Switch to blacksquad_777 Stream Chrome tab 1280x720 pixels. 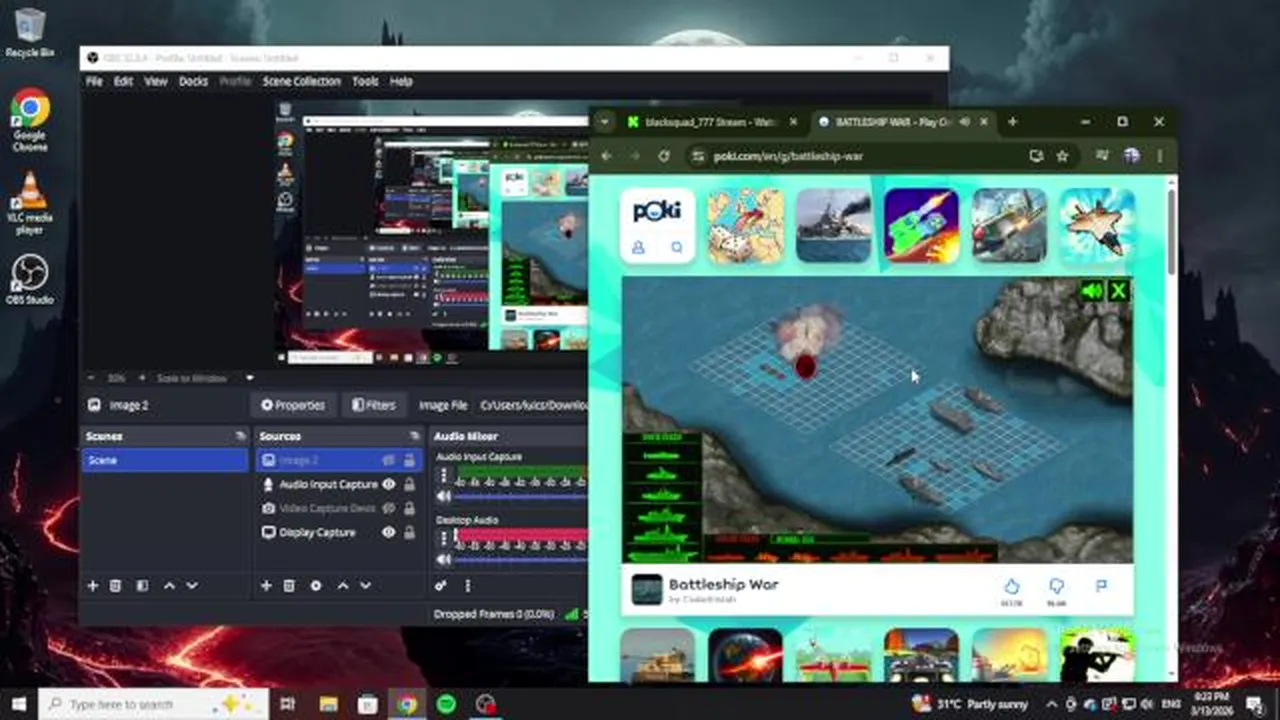[x=710, y=122]
